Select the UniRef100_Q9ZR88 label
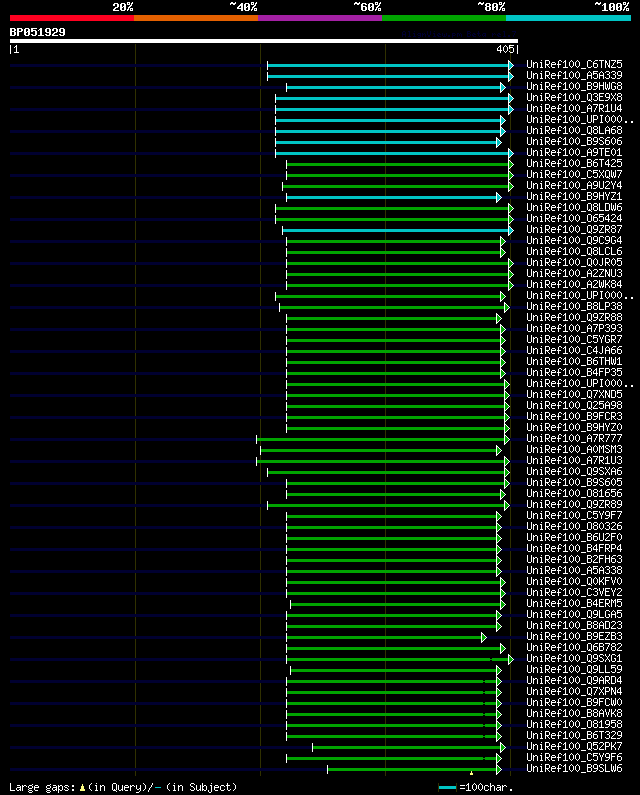The image size is (640, 795). tap(574, 317)
